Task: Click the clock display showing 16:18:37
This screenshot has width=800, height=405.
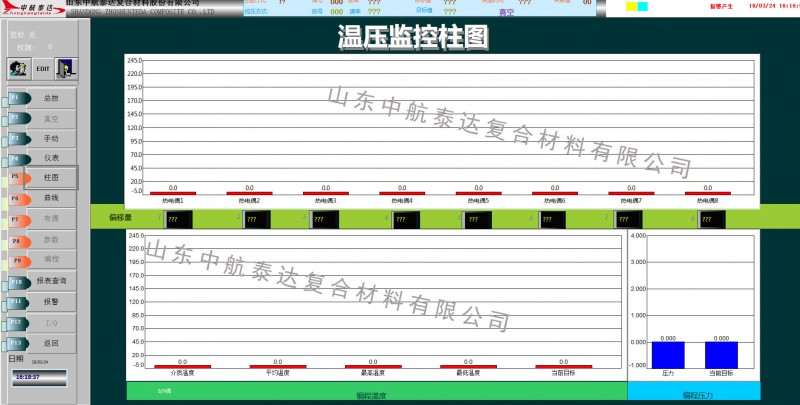Action: (x=39, y=377)
